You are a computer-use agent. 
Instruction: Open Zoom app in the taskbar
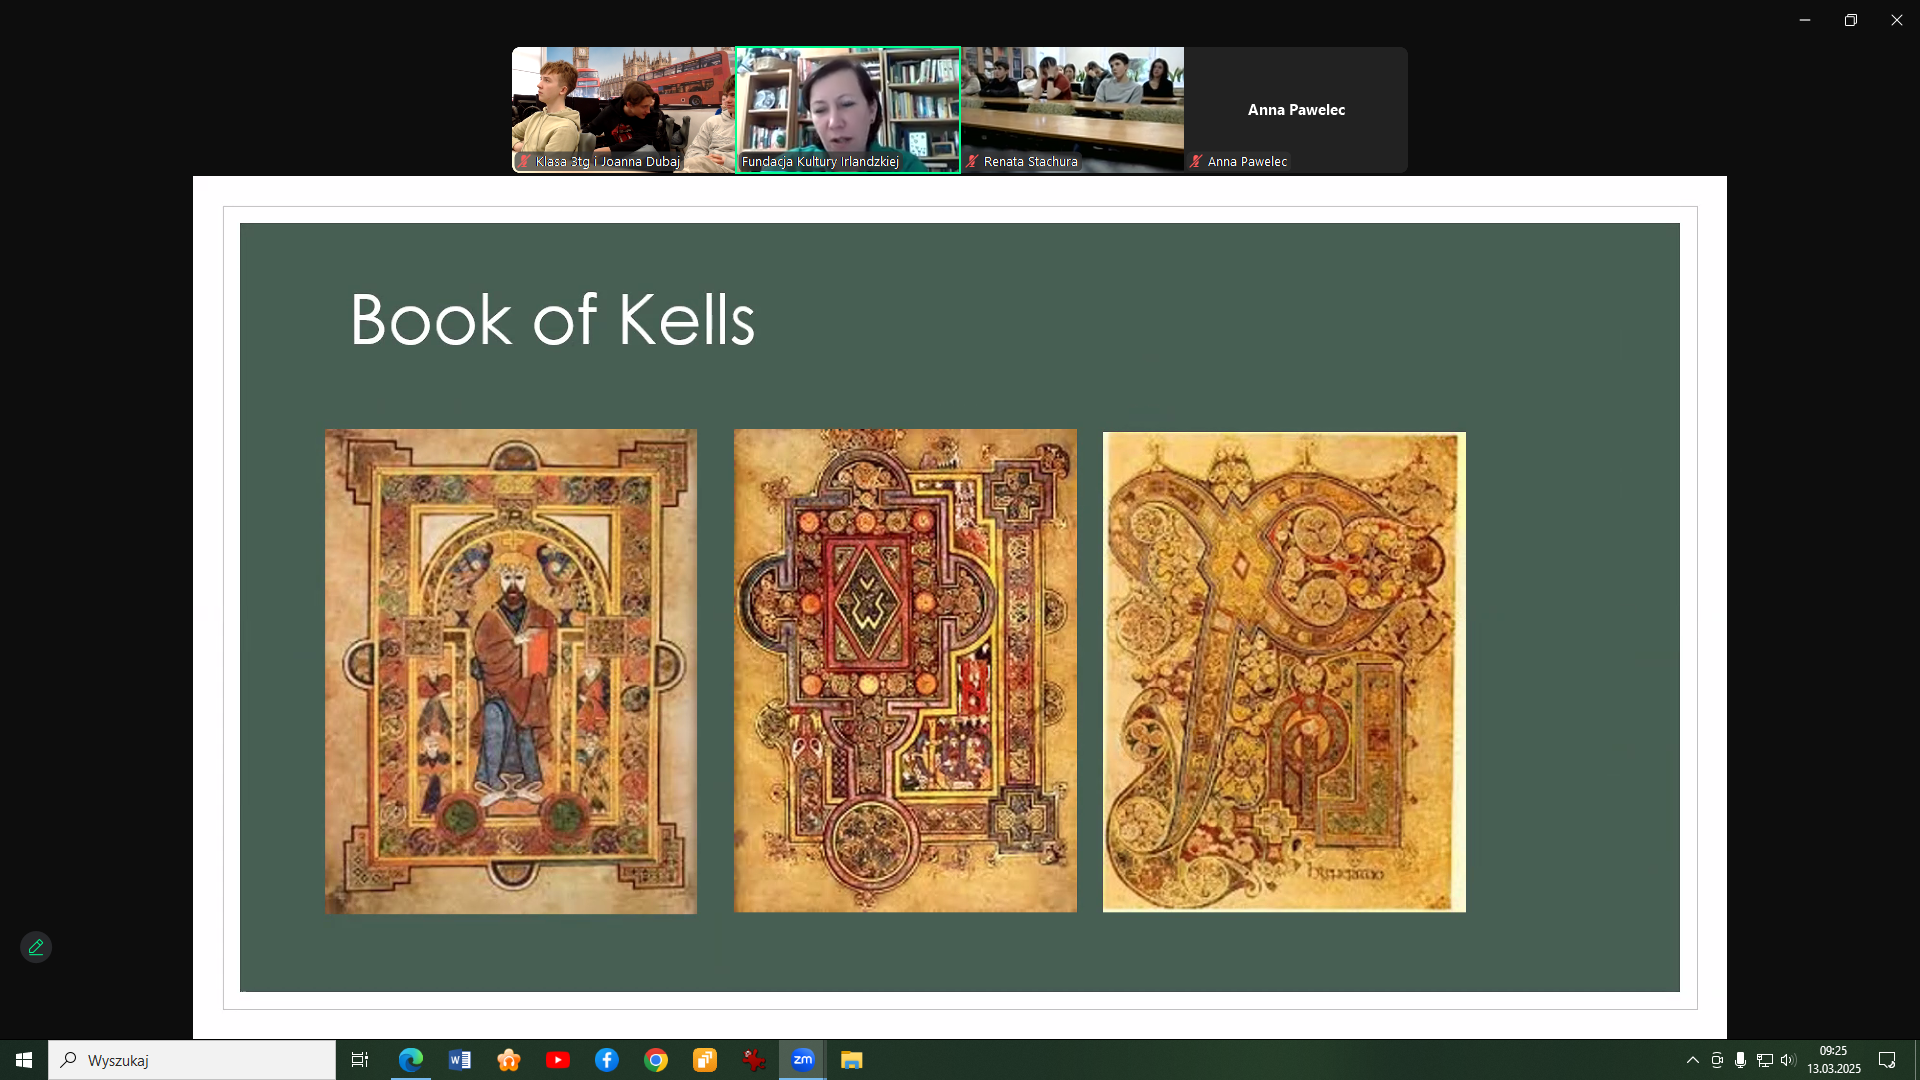[803, 1060]
